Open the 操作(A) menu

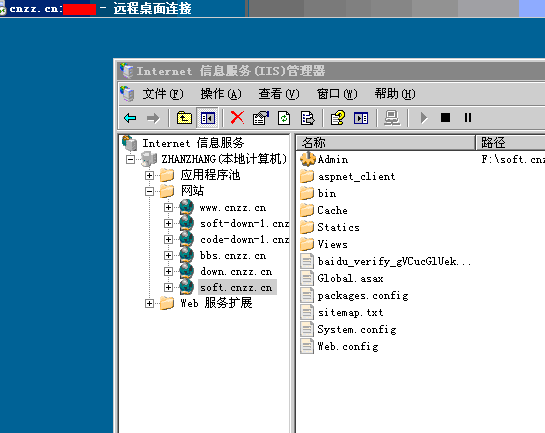click(x=221, y=94)
